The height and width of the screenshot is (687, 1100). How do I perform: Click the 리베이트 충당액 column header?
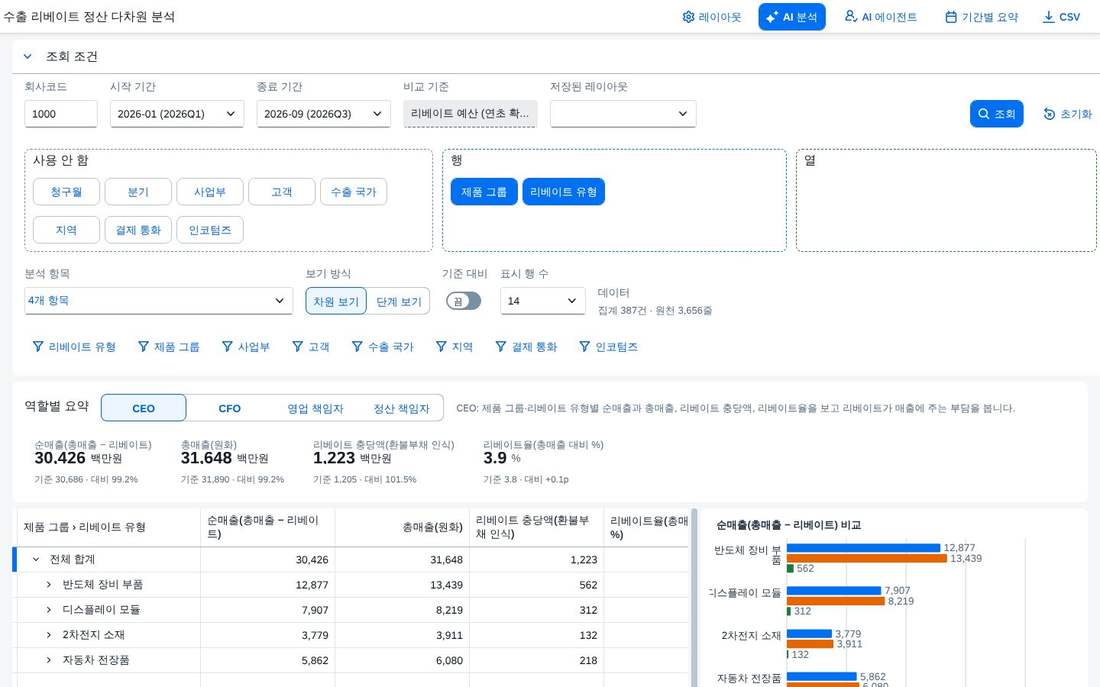point(536,527)
